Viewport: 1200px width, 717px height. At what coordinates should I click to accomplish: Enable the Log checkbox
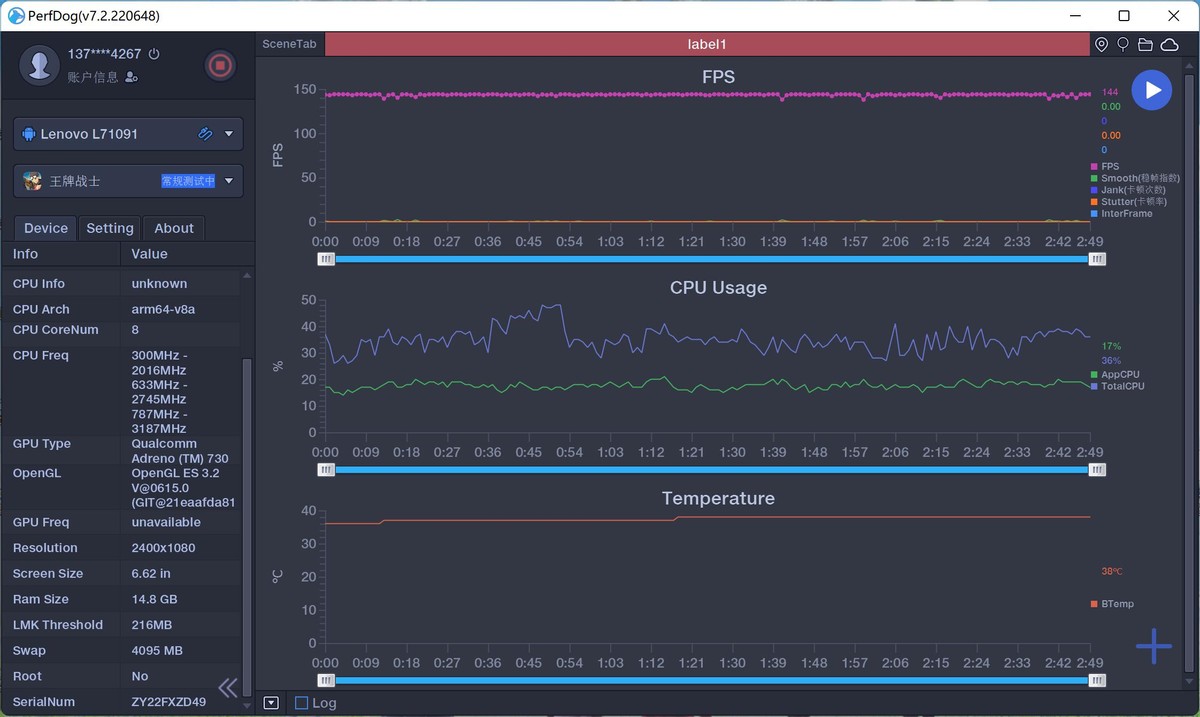pos(301,703)
